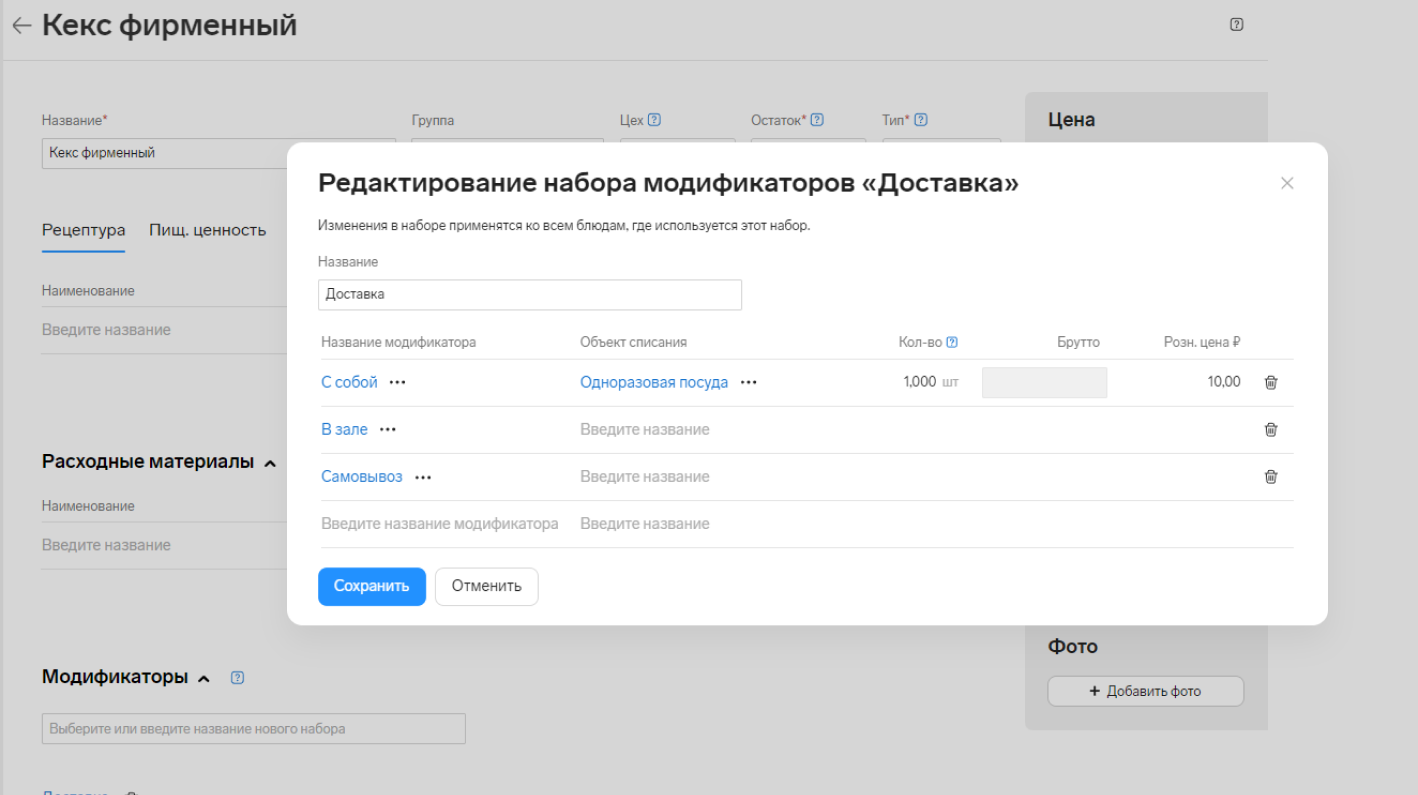1418x795 pixels.
Task: Open the 'В зале' modifier link
Action: (344, 430)
